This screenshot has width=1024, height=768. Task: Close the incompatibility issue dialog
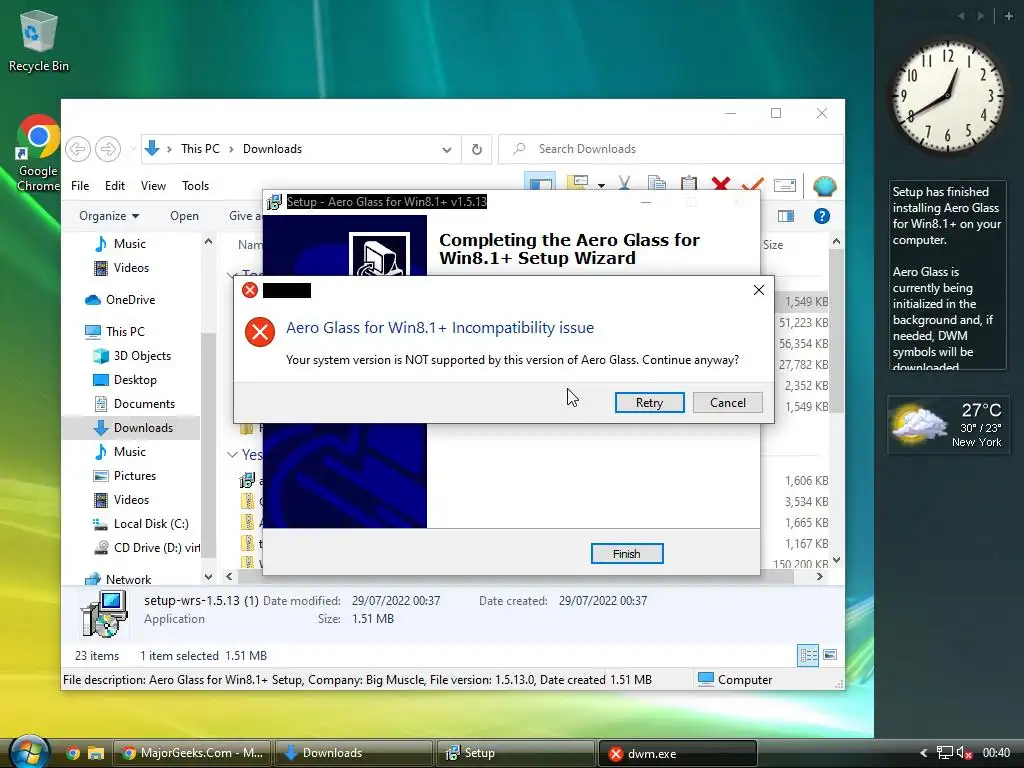point(758,290)
